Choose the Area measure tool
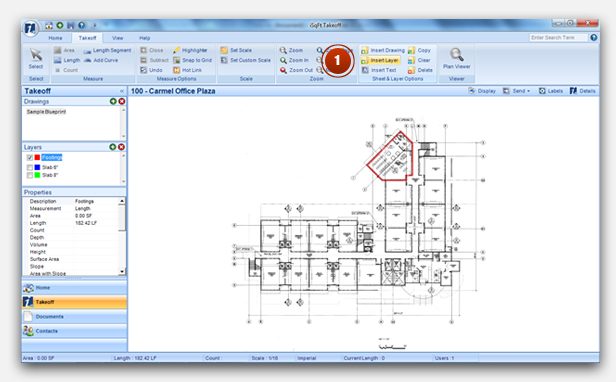This screenshot has width=616, height=382. coord(64,50)
